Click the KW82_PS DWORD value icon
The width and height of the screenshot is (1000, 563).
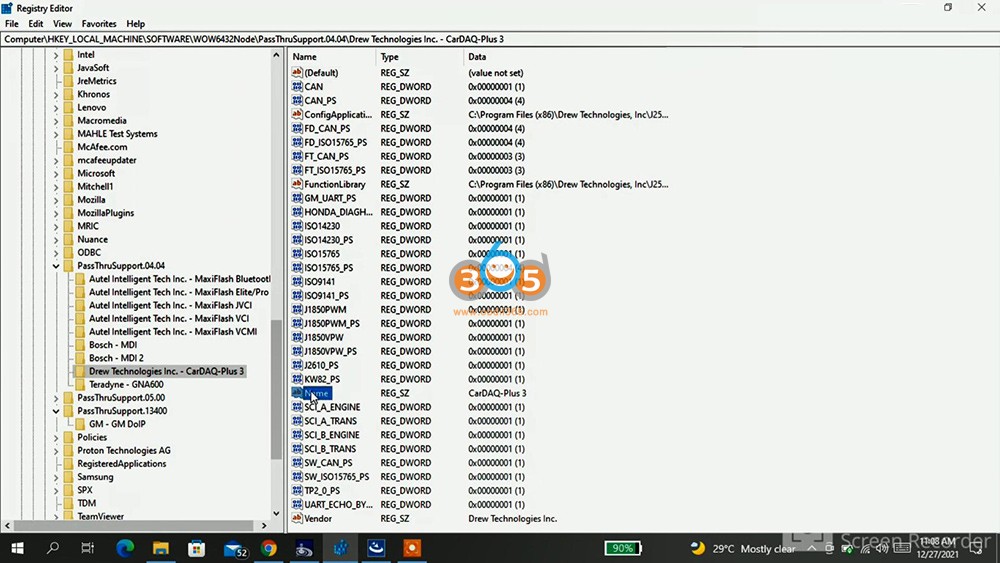(297, 379)
